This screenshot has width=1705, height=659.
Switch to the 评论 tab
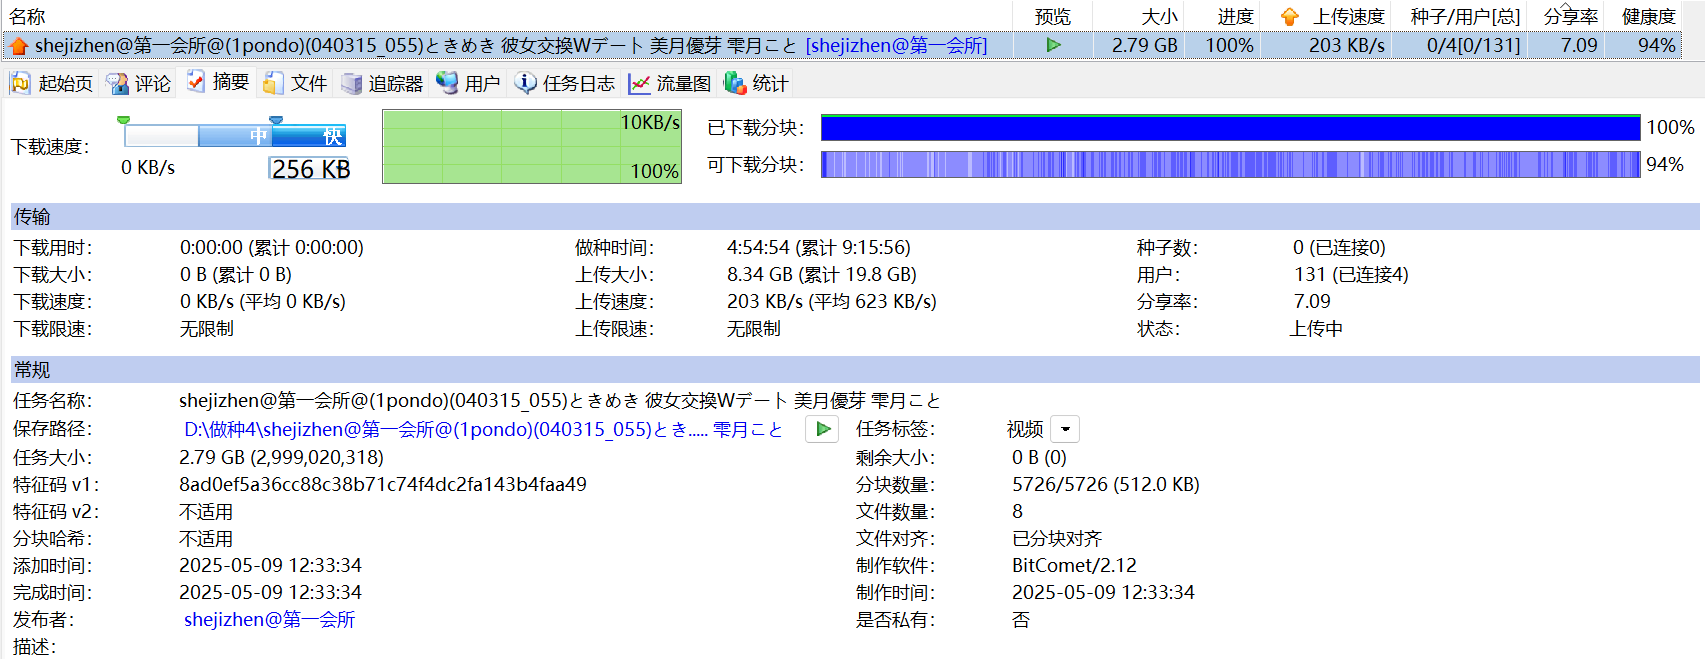tap(140, 83)
